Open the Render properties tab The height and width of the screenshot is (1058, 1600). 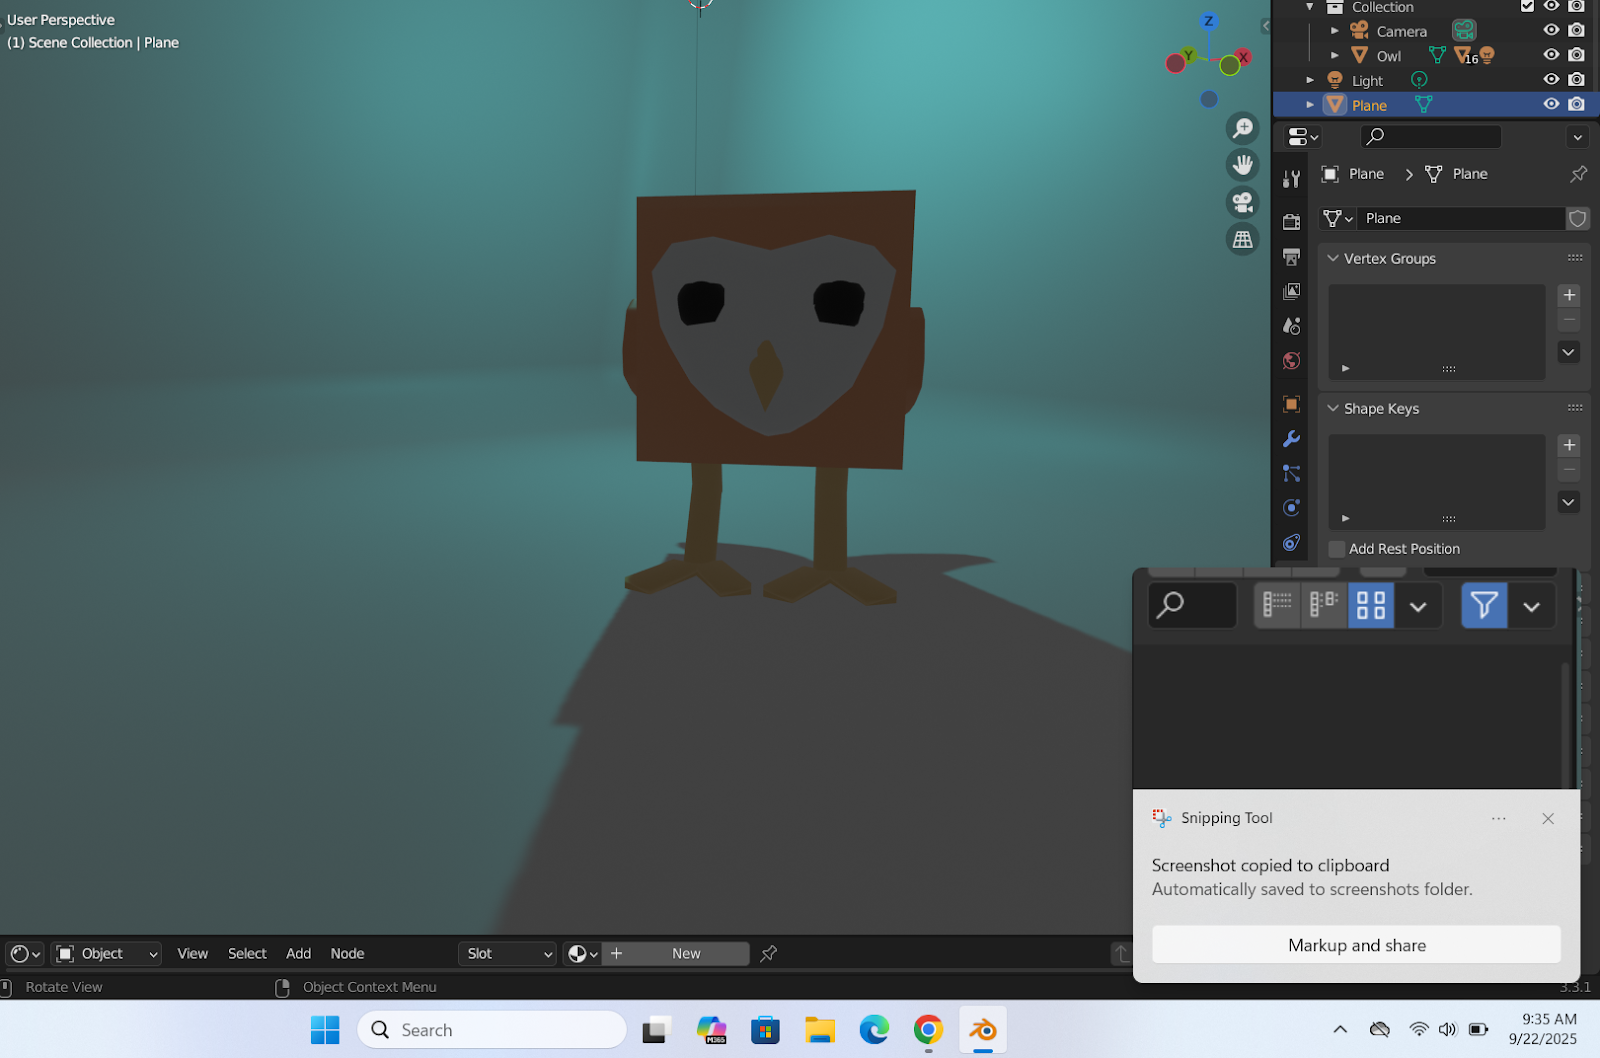coord(1291,221)
